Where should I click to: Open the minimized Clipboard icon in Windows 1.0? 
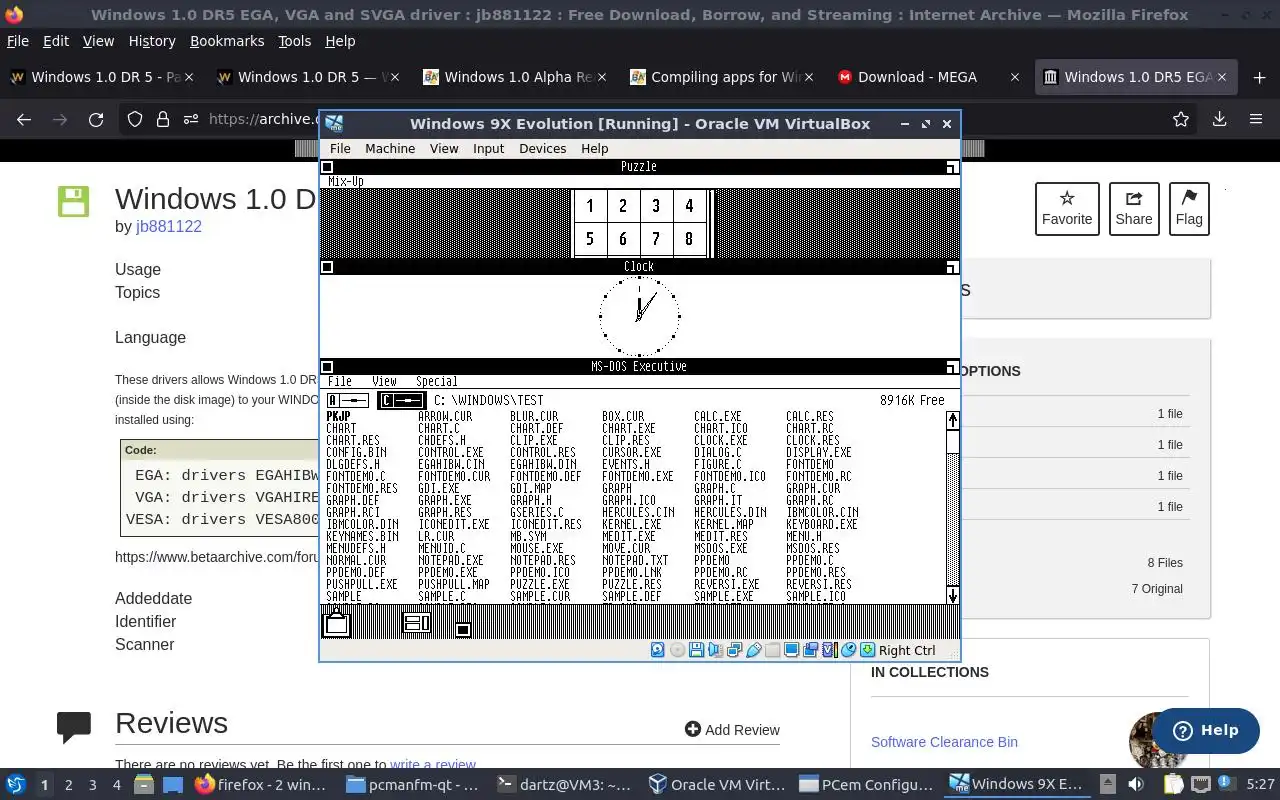coord(337,623)
